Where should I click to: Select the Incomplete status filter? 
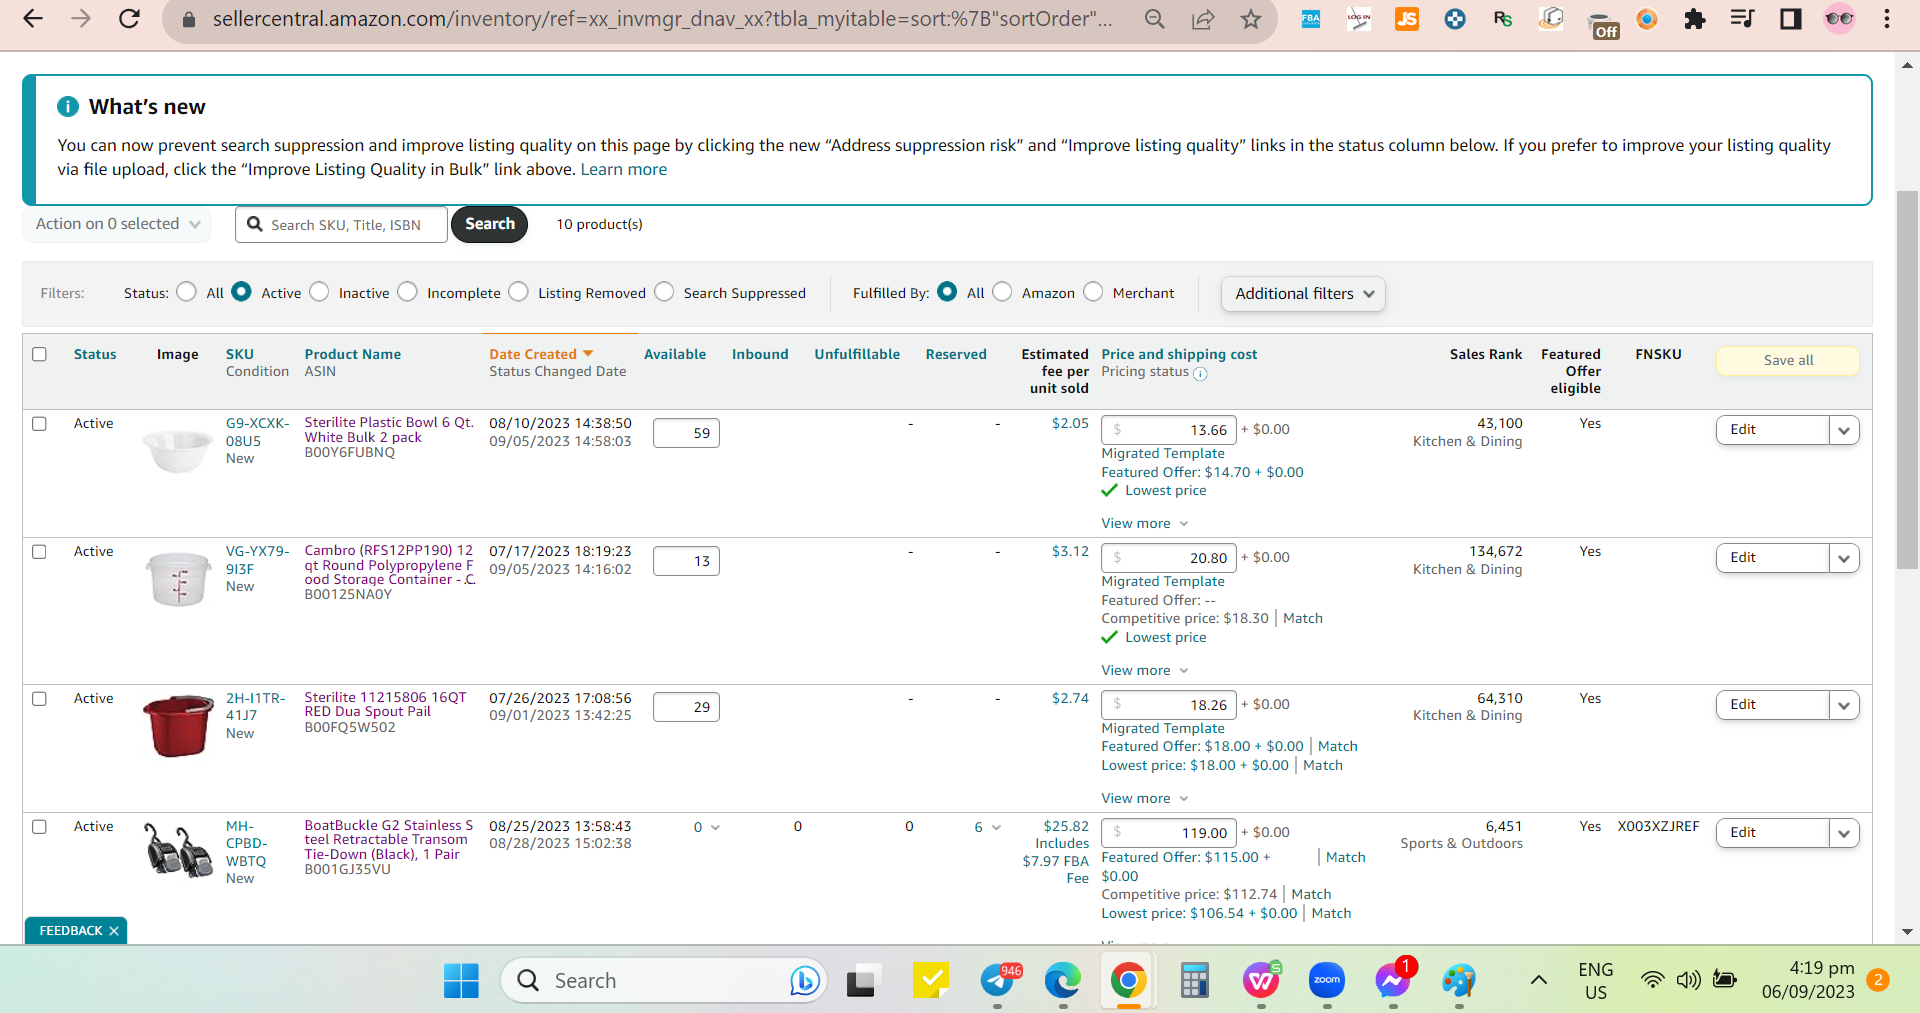(407, 292)
